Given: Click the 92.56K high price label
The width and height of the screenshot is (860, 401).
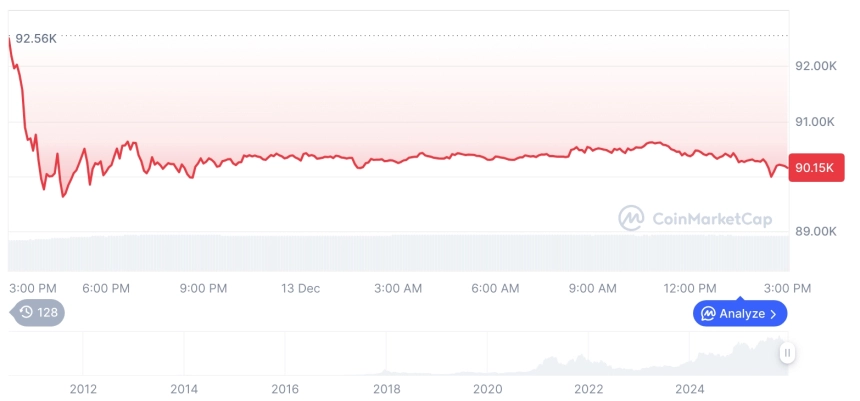Looking at the screenshot, I should 36,38.
